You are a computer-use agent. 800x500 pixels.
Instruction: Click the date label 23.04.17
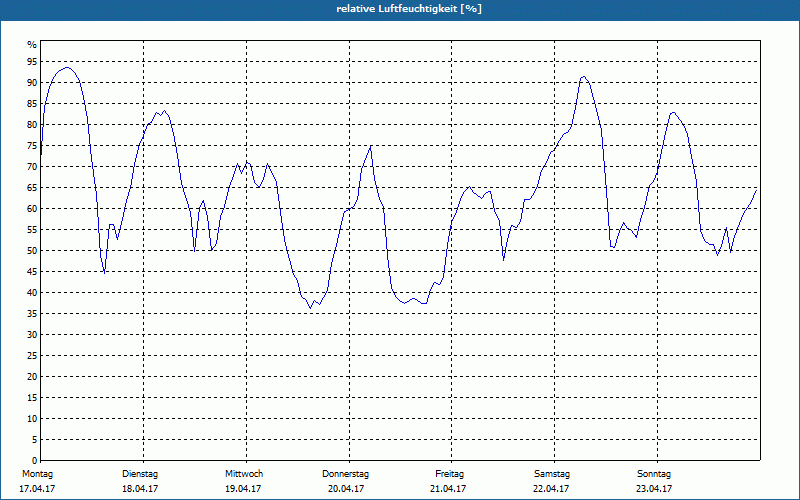point(654,489)
